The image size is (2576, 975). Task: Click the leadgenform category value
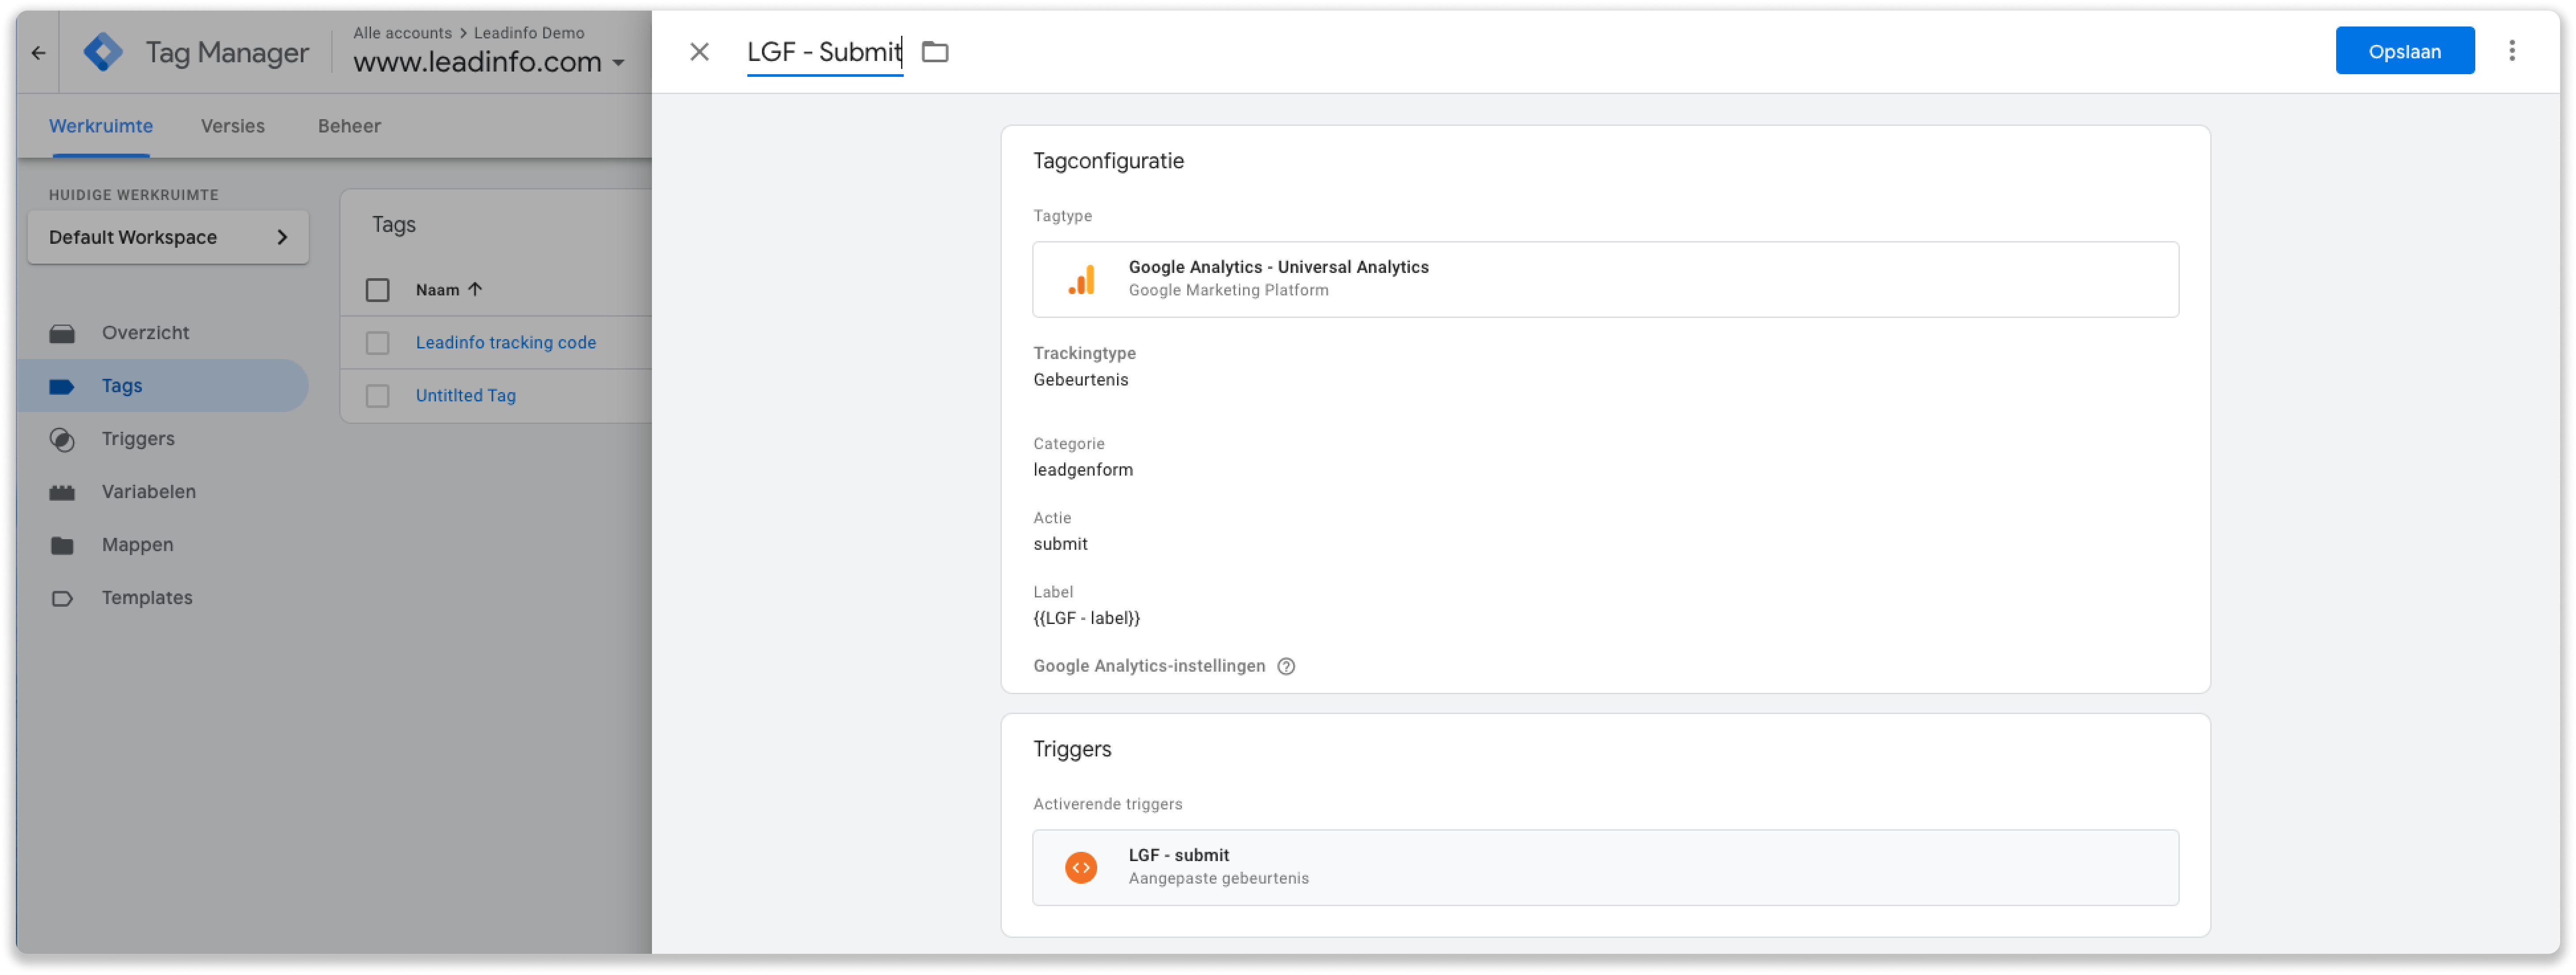[x=1082, y=470]
